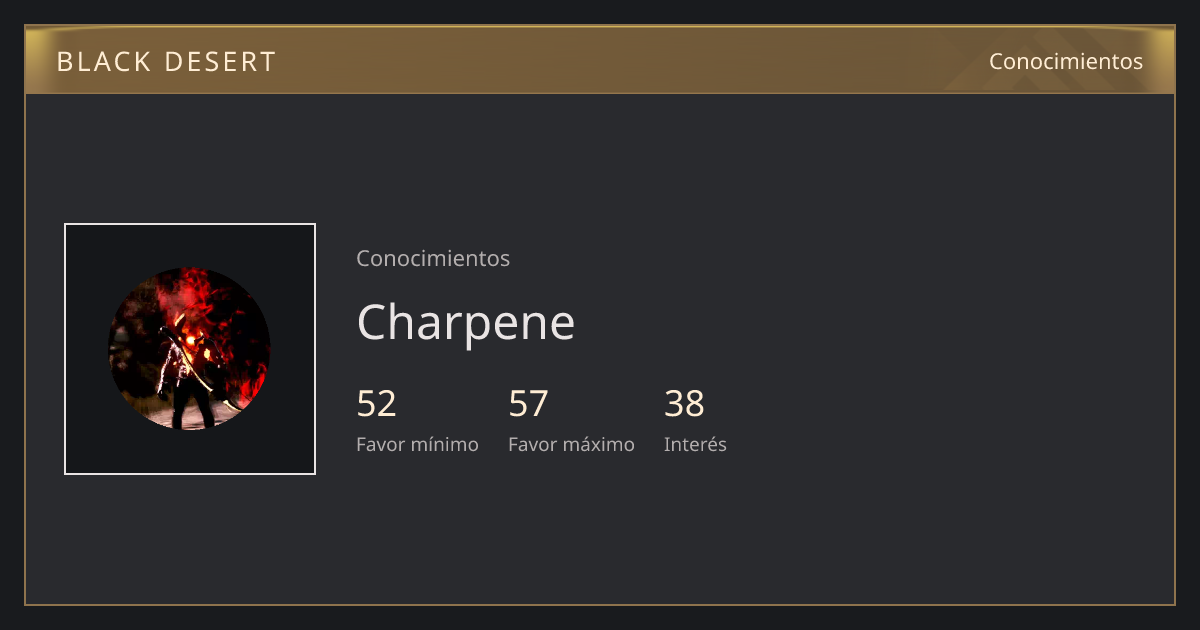Click the grey Conocimientos label above Charpene
The width and height of the screenshot is (1200, 630).
433,258
